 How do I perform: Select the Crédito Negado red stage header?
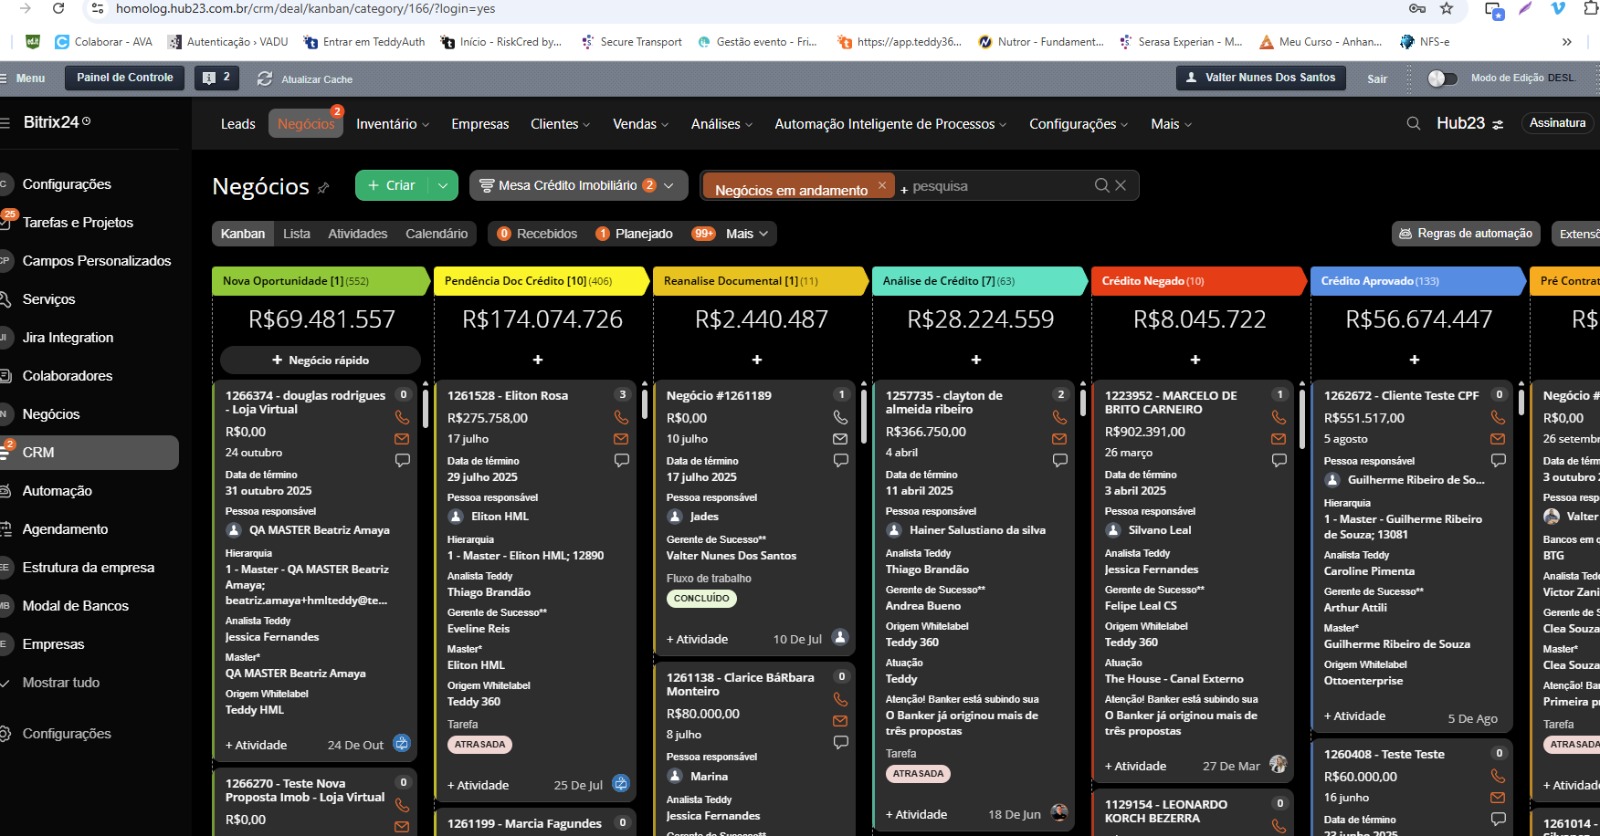click(x=1197, y=281)
